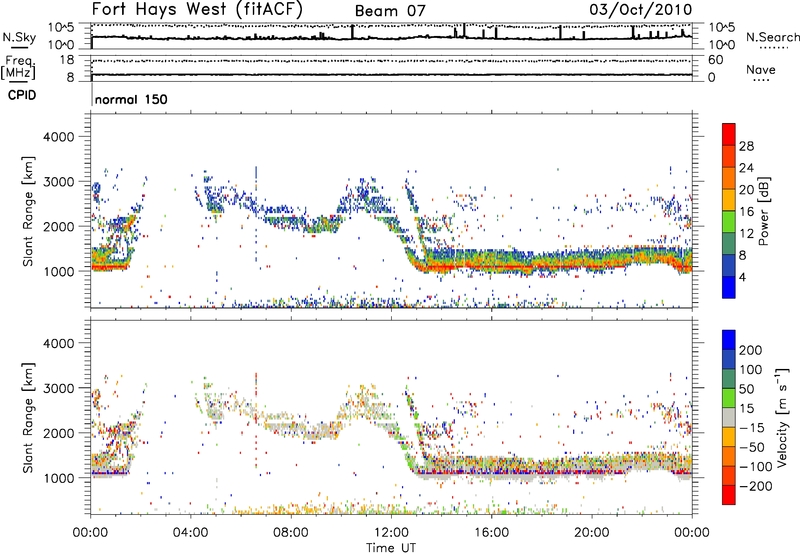Click the 'Power [dB]' color bar label
The image size is (800, 554).
[x=764, y=211]
